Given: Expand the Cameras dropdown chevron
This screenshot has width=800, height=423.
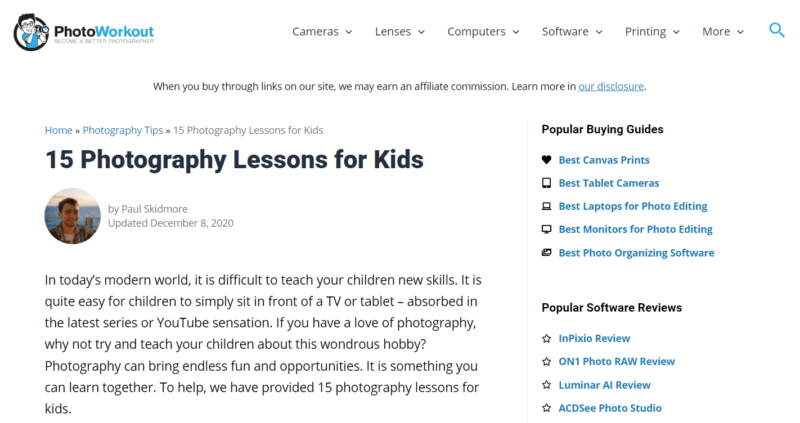Looking at the screenshot, I should tap(349, 32).
